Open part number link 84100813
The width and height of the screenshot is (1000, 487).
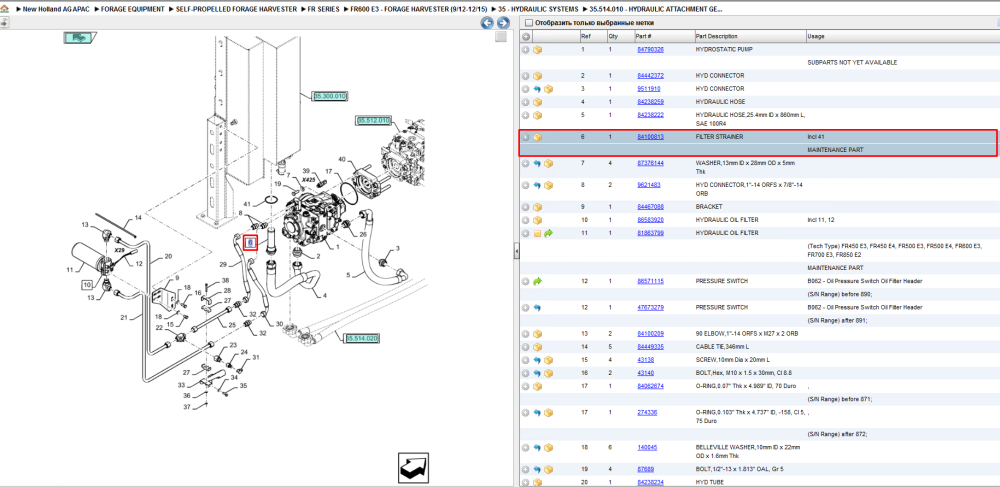651,137
